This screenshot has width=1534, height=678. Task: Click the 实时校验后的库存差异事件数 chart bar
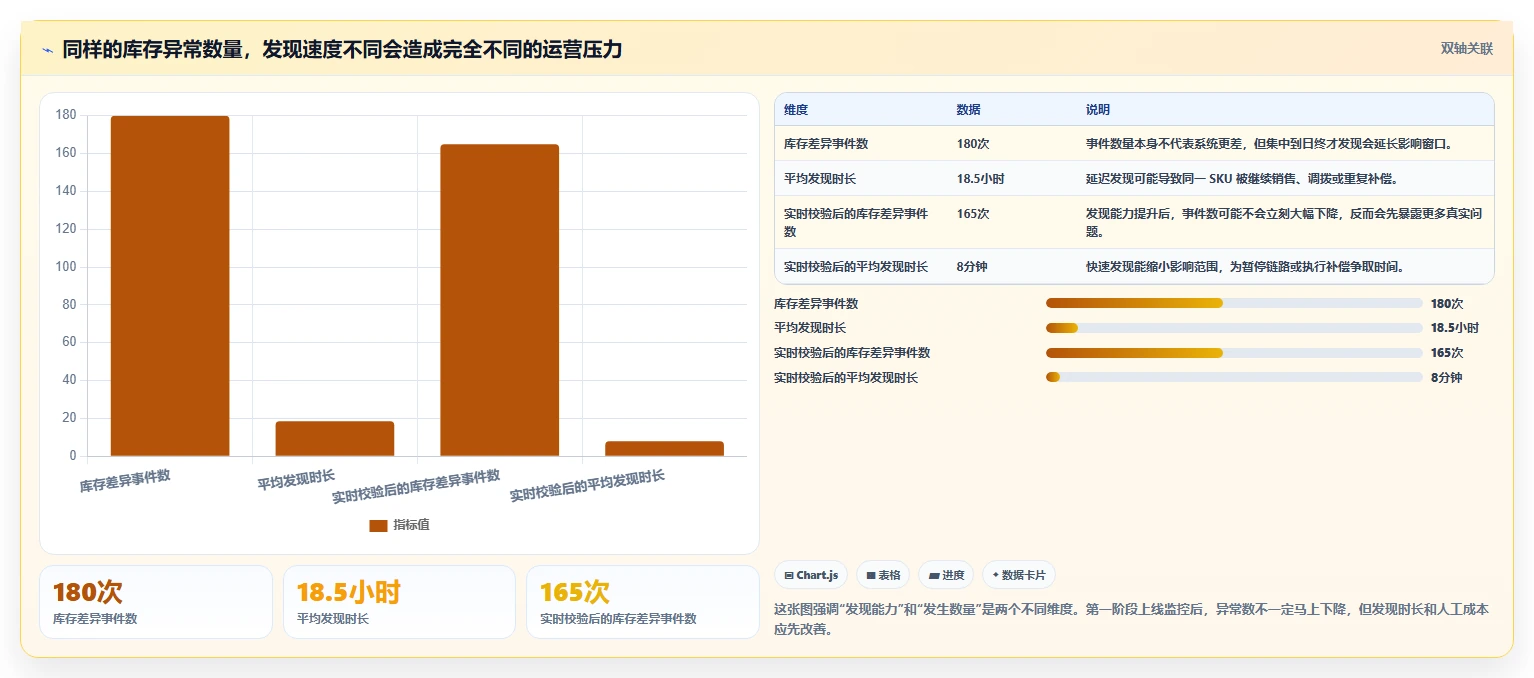click(x=500, y=300)
